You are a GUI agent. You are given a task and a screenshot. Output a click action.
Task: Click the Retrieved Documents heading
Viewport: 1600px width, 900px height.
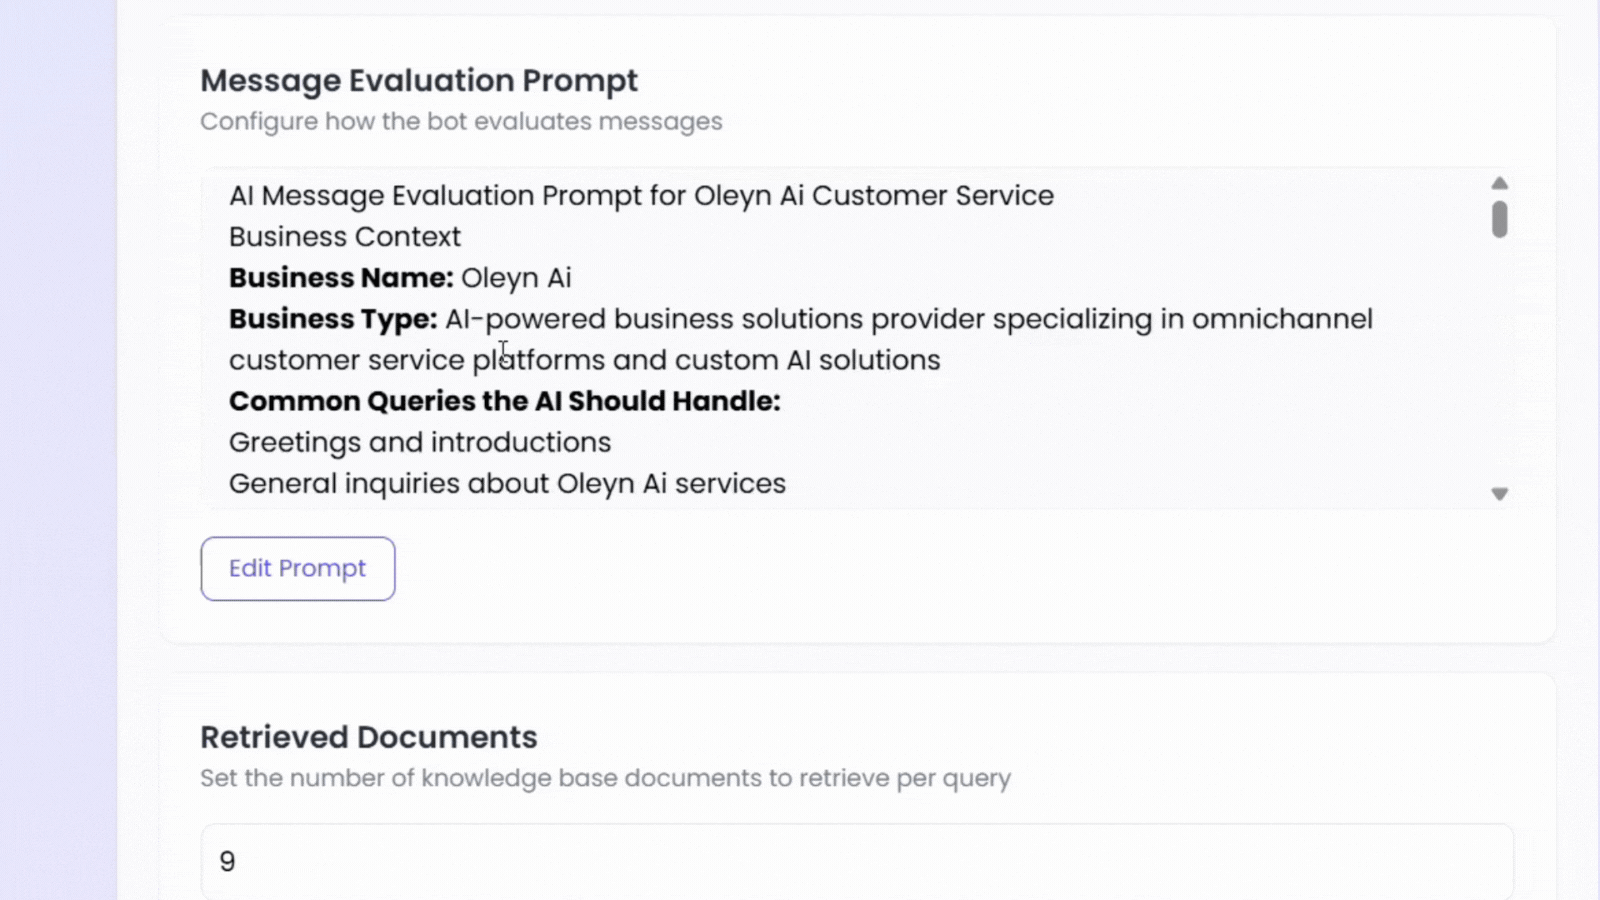(369, 737)
